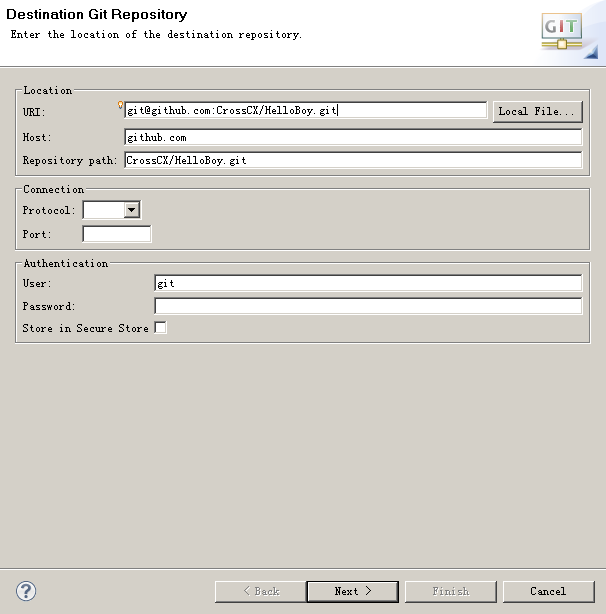
Task: Click the "Authentication" group title
Action: [x=66, y=263]
